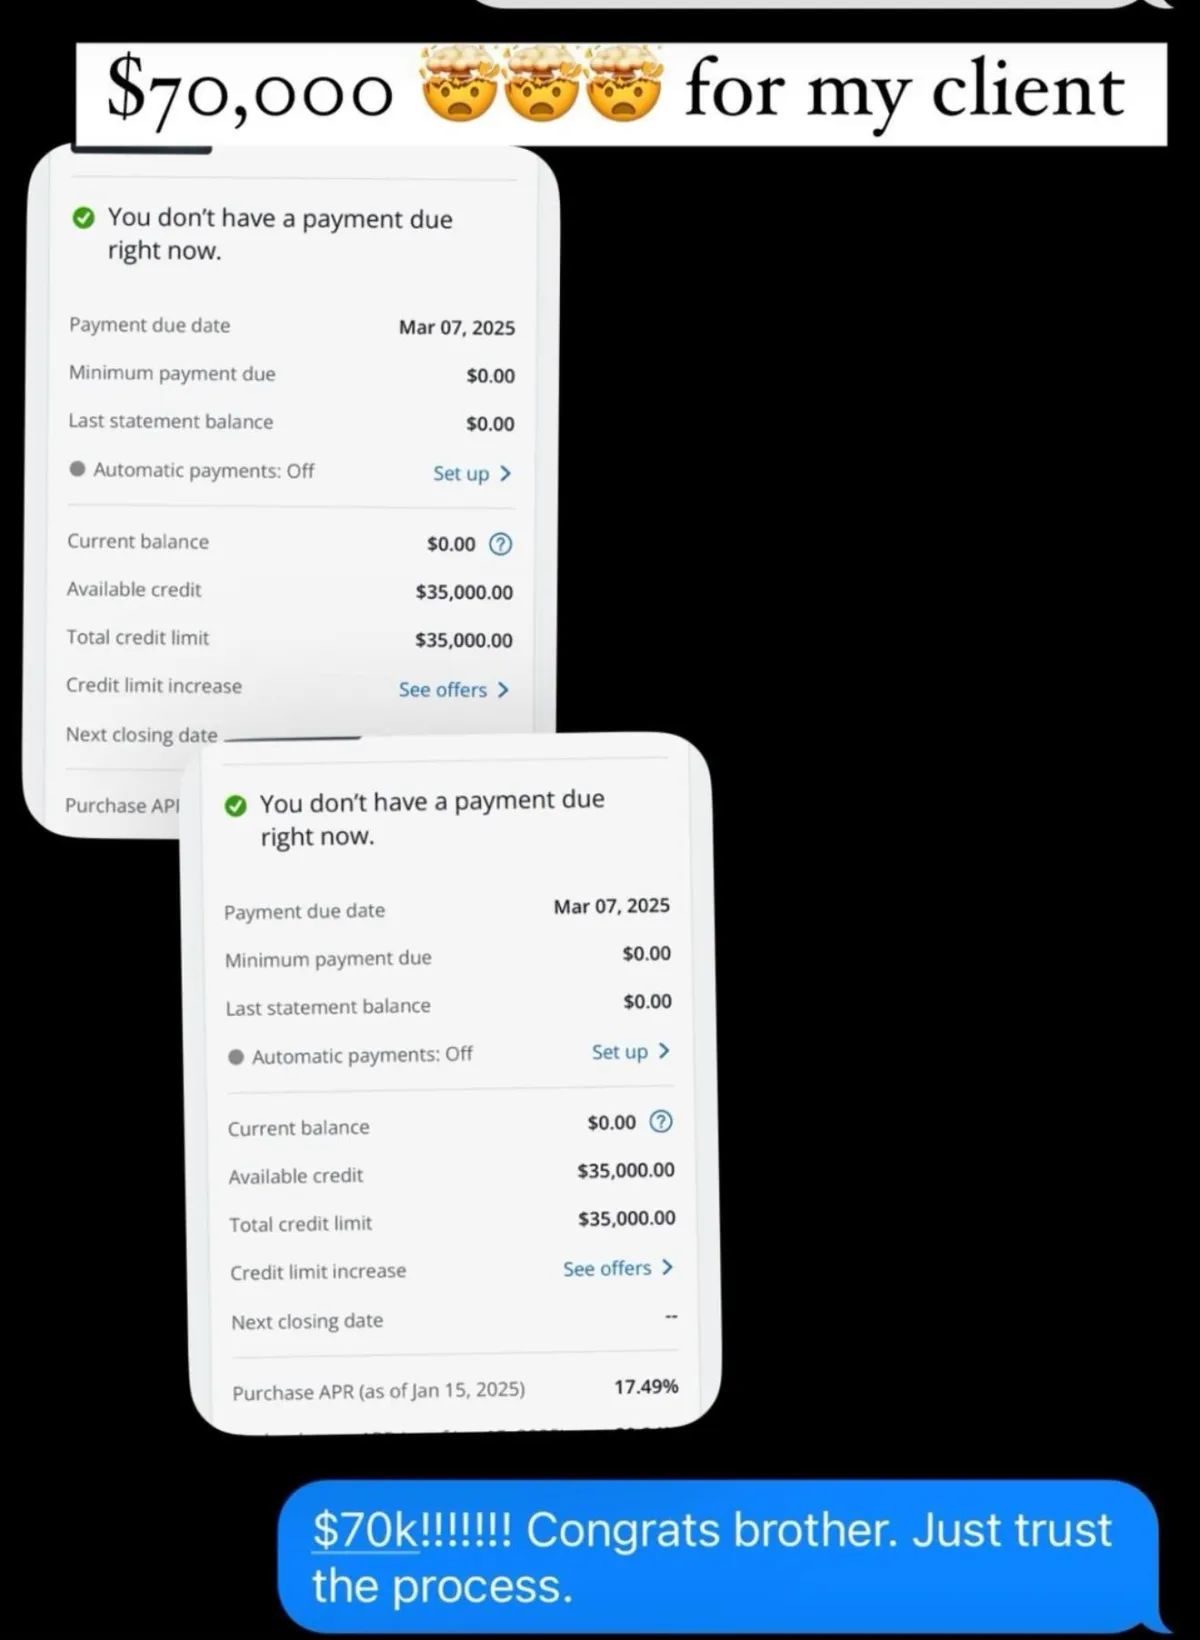This screenshot has width=1200, height=1640.
Task: Click the green checkmark in the upper card
Action: pos(84,218)
